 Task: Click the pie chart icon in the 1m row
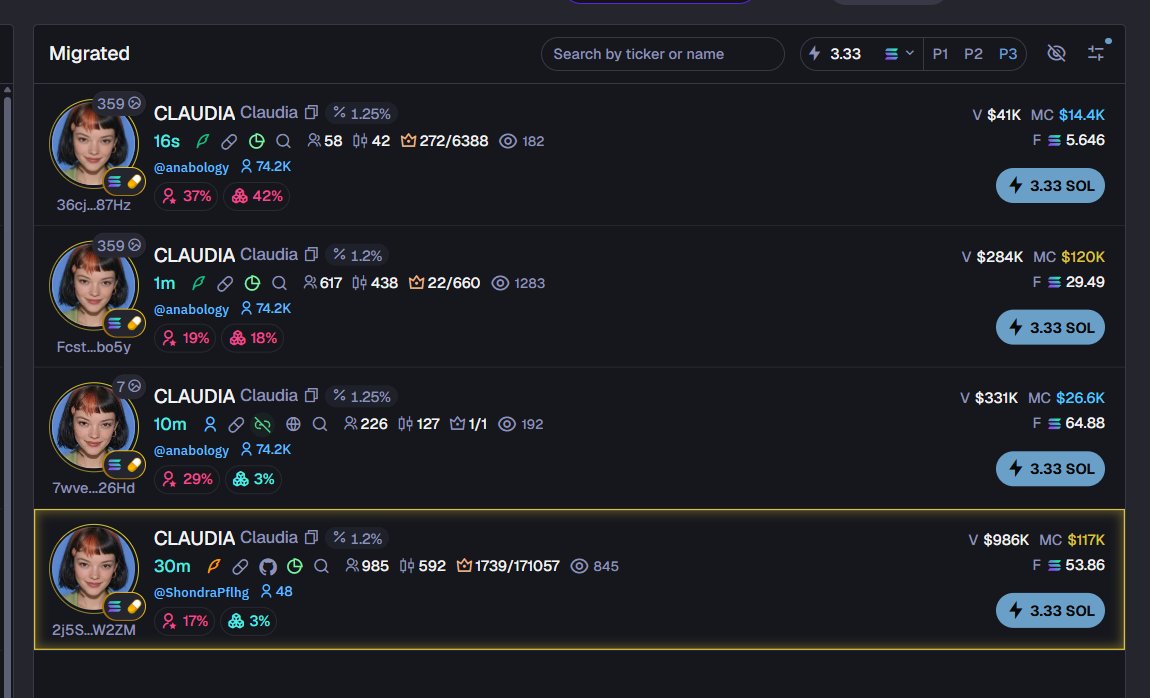(x=252, y=283)
